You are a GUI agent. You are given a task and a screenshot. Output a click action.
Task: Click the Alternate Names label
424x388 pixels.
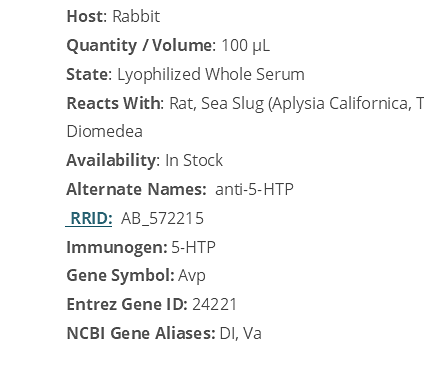136,189
